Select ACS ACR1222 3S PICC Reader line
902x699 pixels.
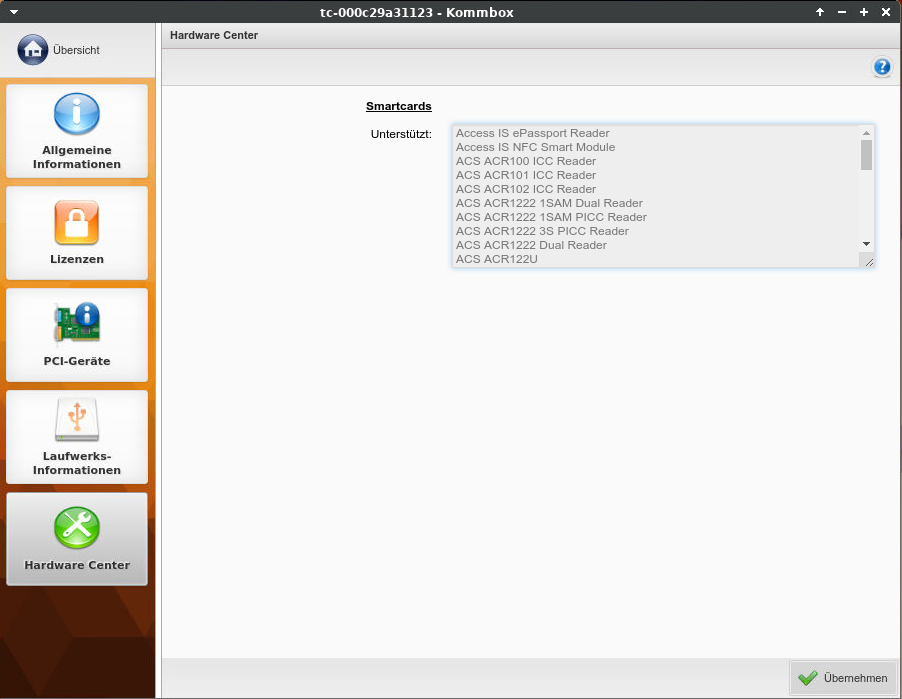coord(542,231)
